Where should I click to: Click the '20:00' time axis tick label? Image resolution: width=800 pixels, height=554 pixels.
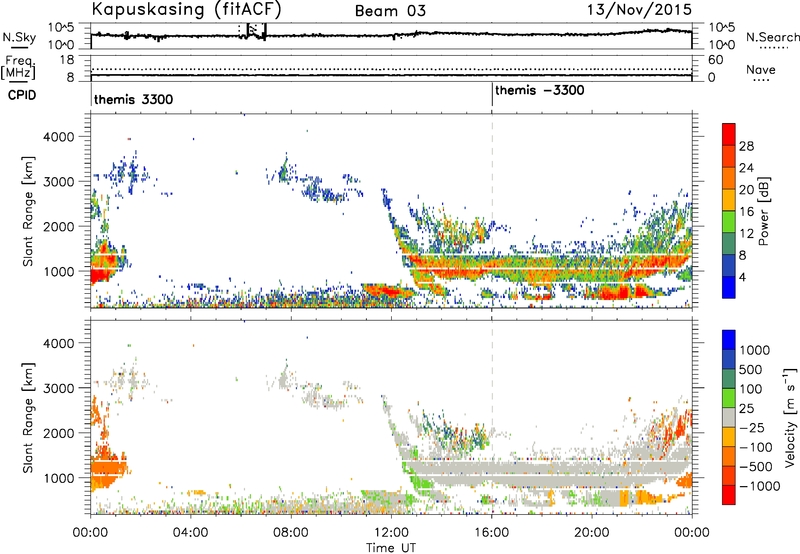coord(592,533)
